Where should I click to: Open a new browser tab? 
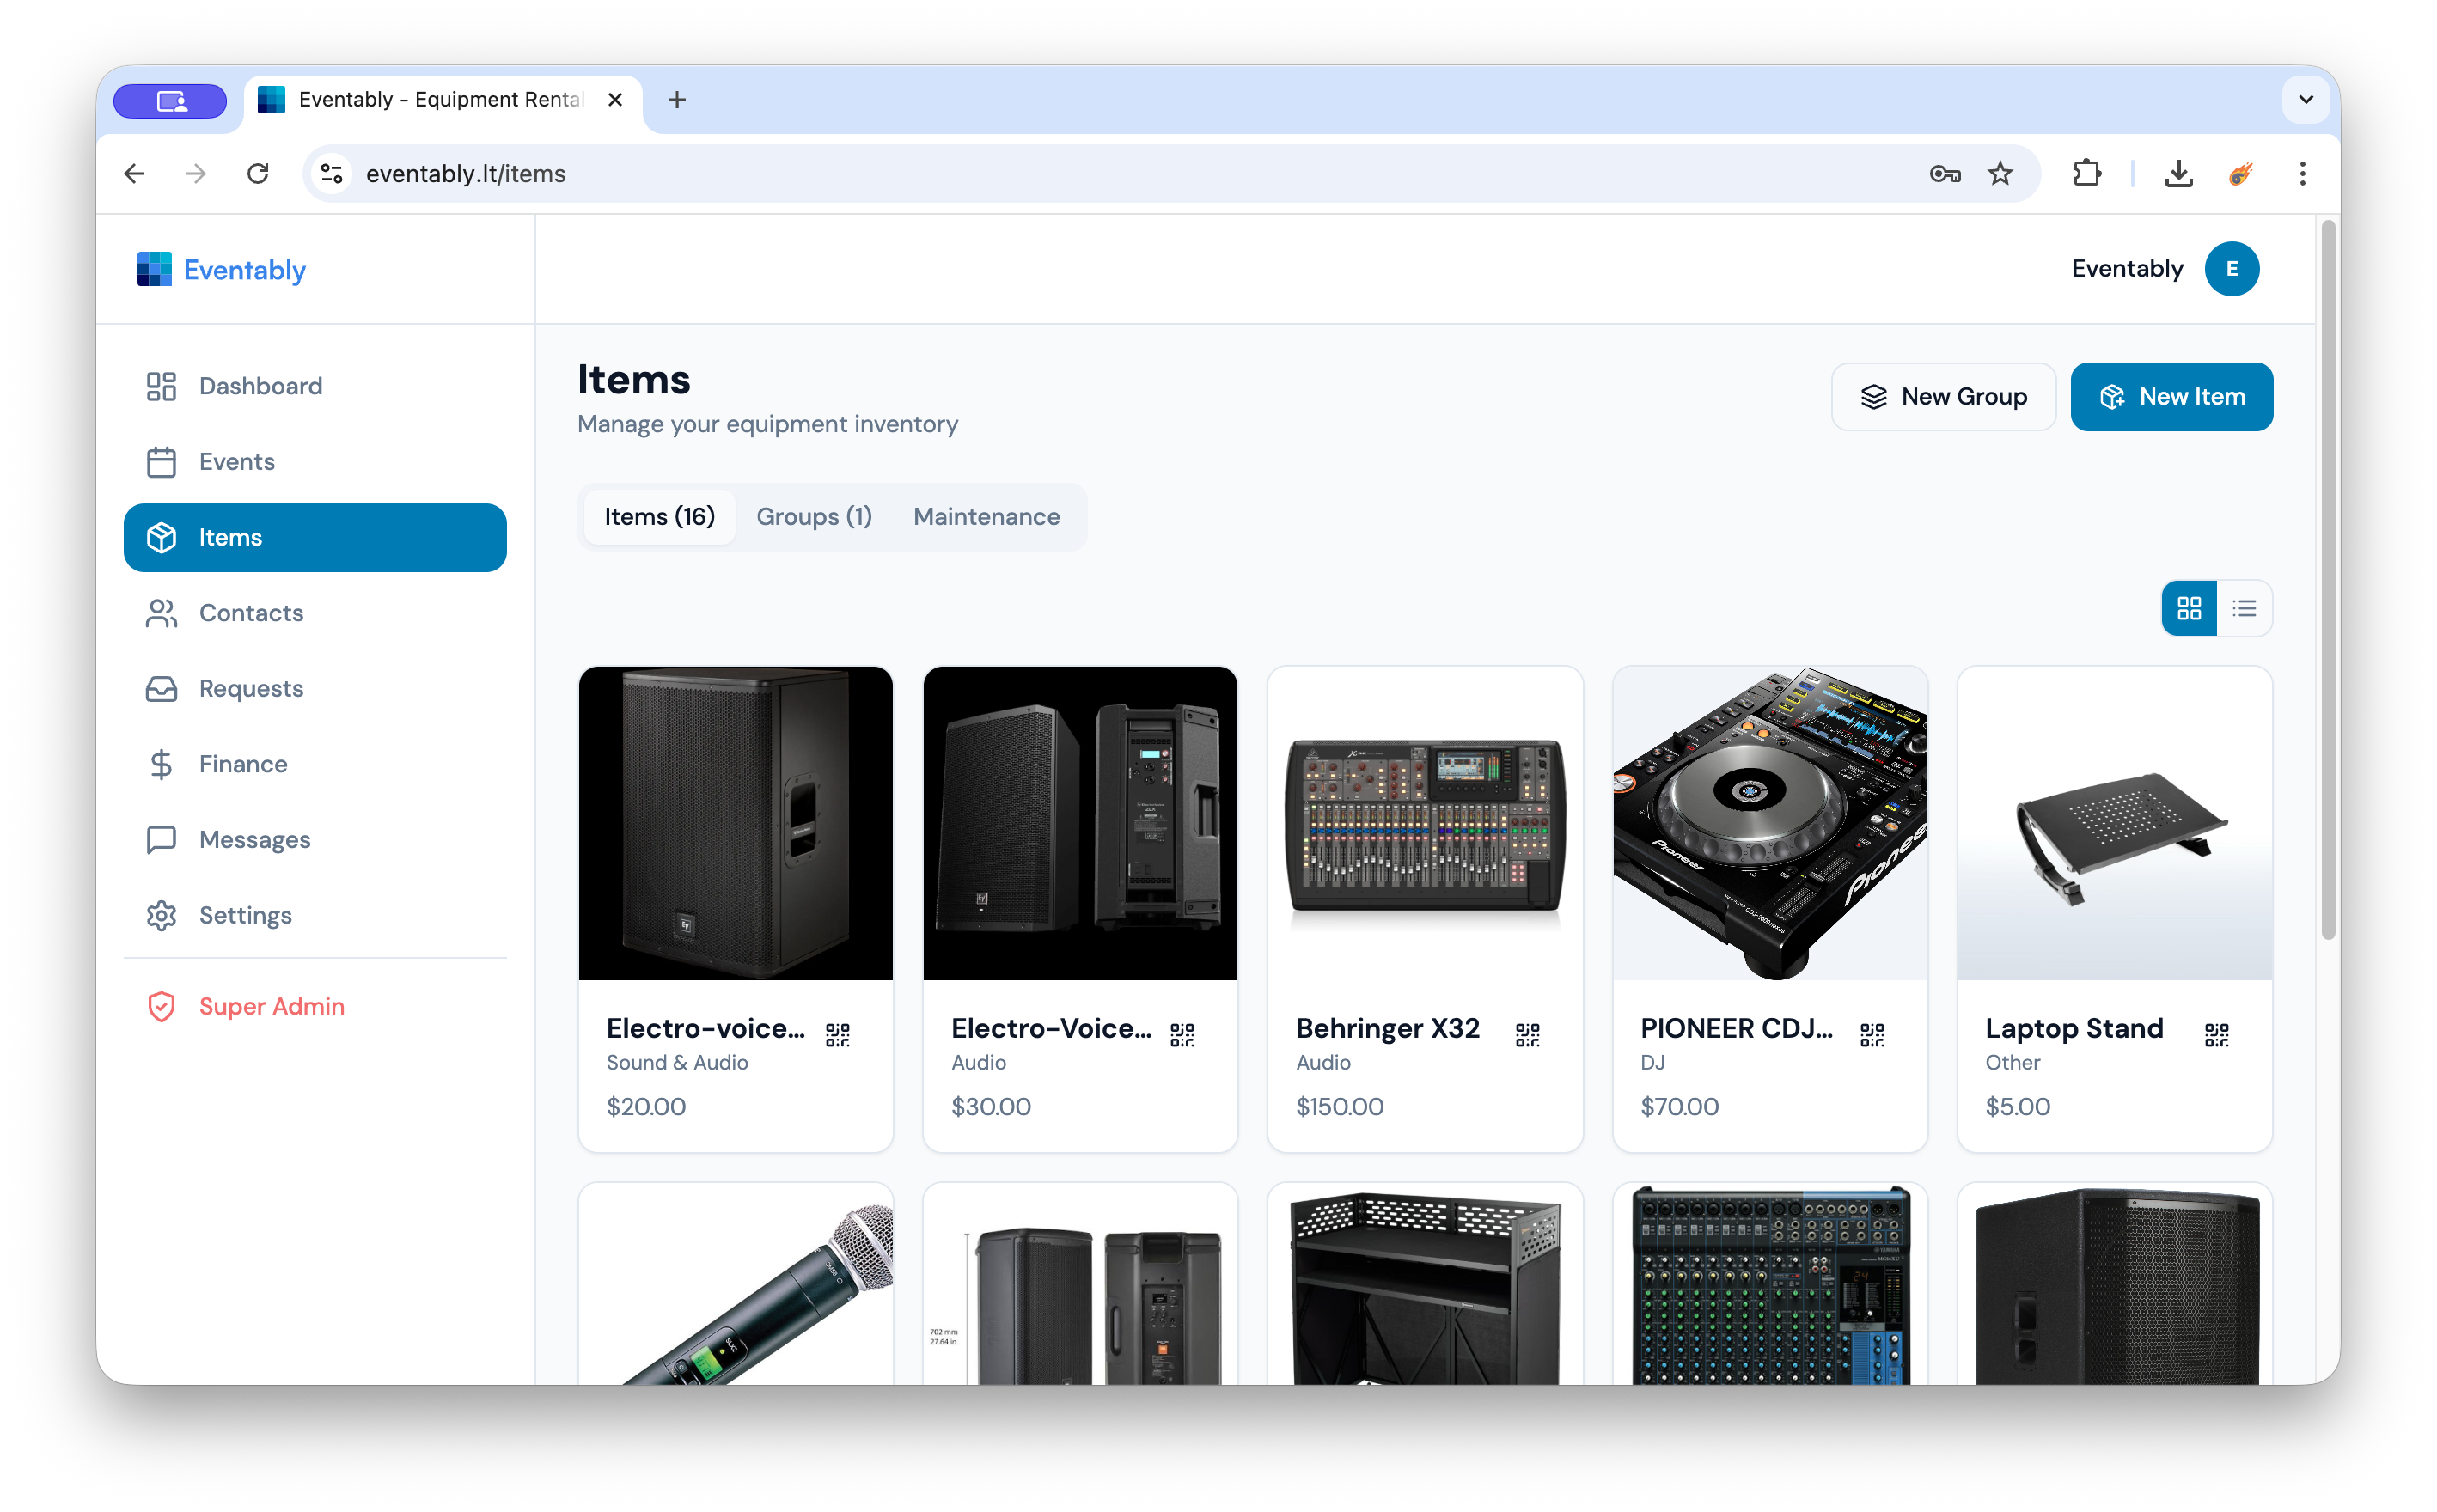pos(677,100)
